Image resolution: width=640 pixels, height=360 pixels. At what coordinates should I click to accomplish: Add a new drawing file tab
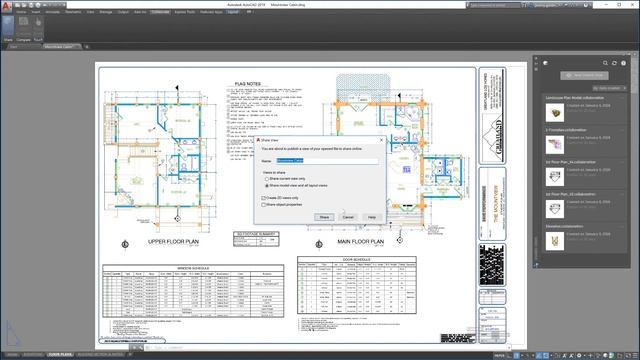coord(87,47)
